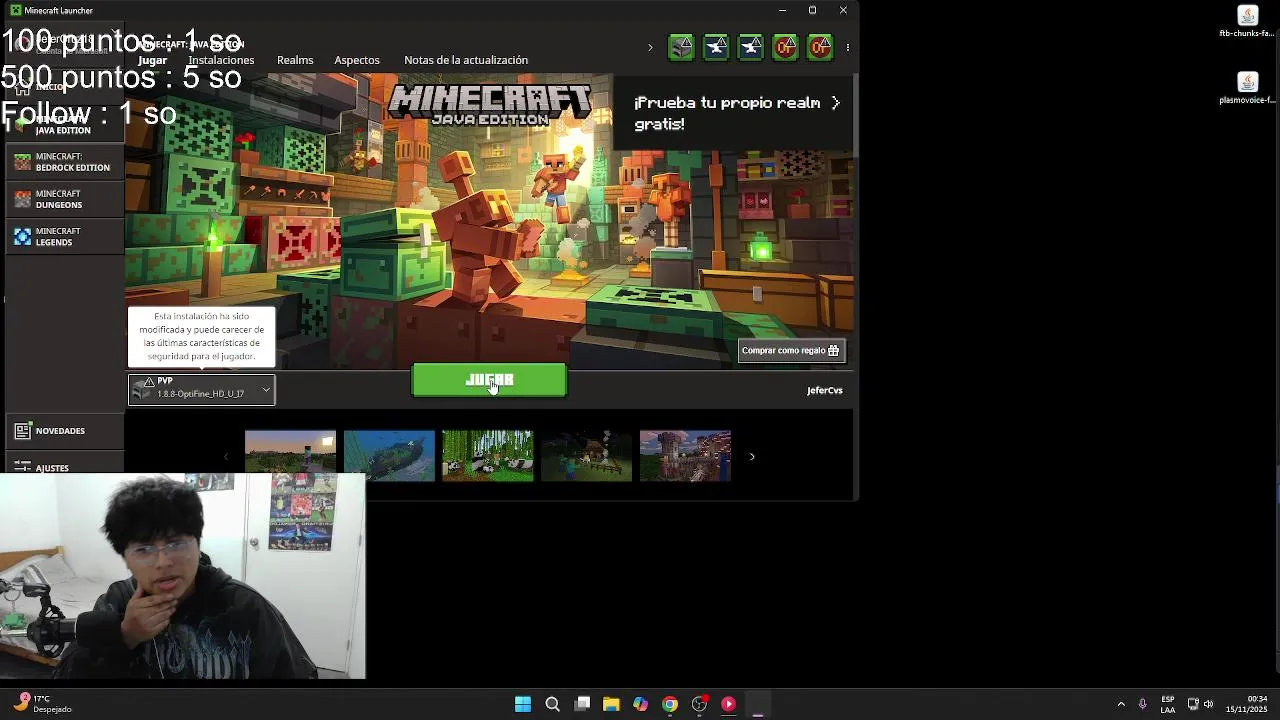
Task: Open the PVP installation selector dropdown
Action: tap(201, 389)
